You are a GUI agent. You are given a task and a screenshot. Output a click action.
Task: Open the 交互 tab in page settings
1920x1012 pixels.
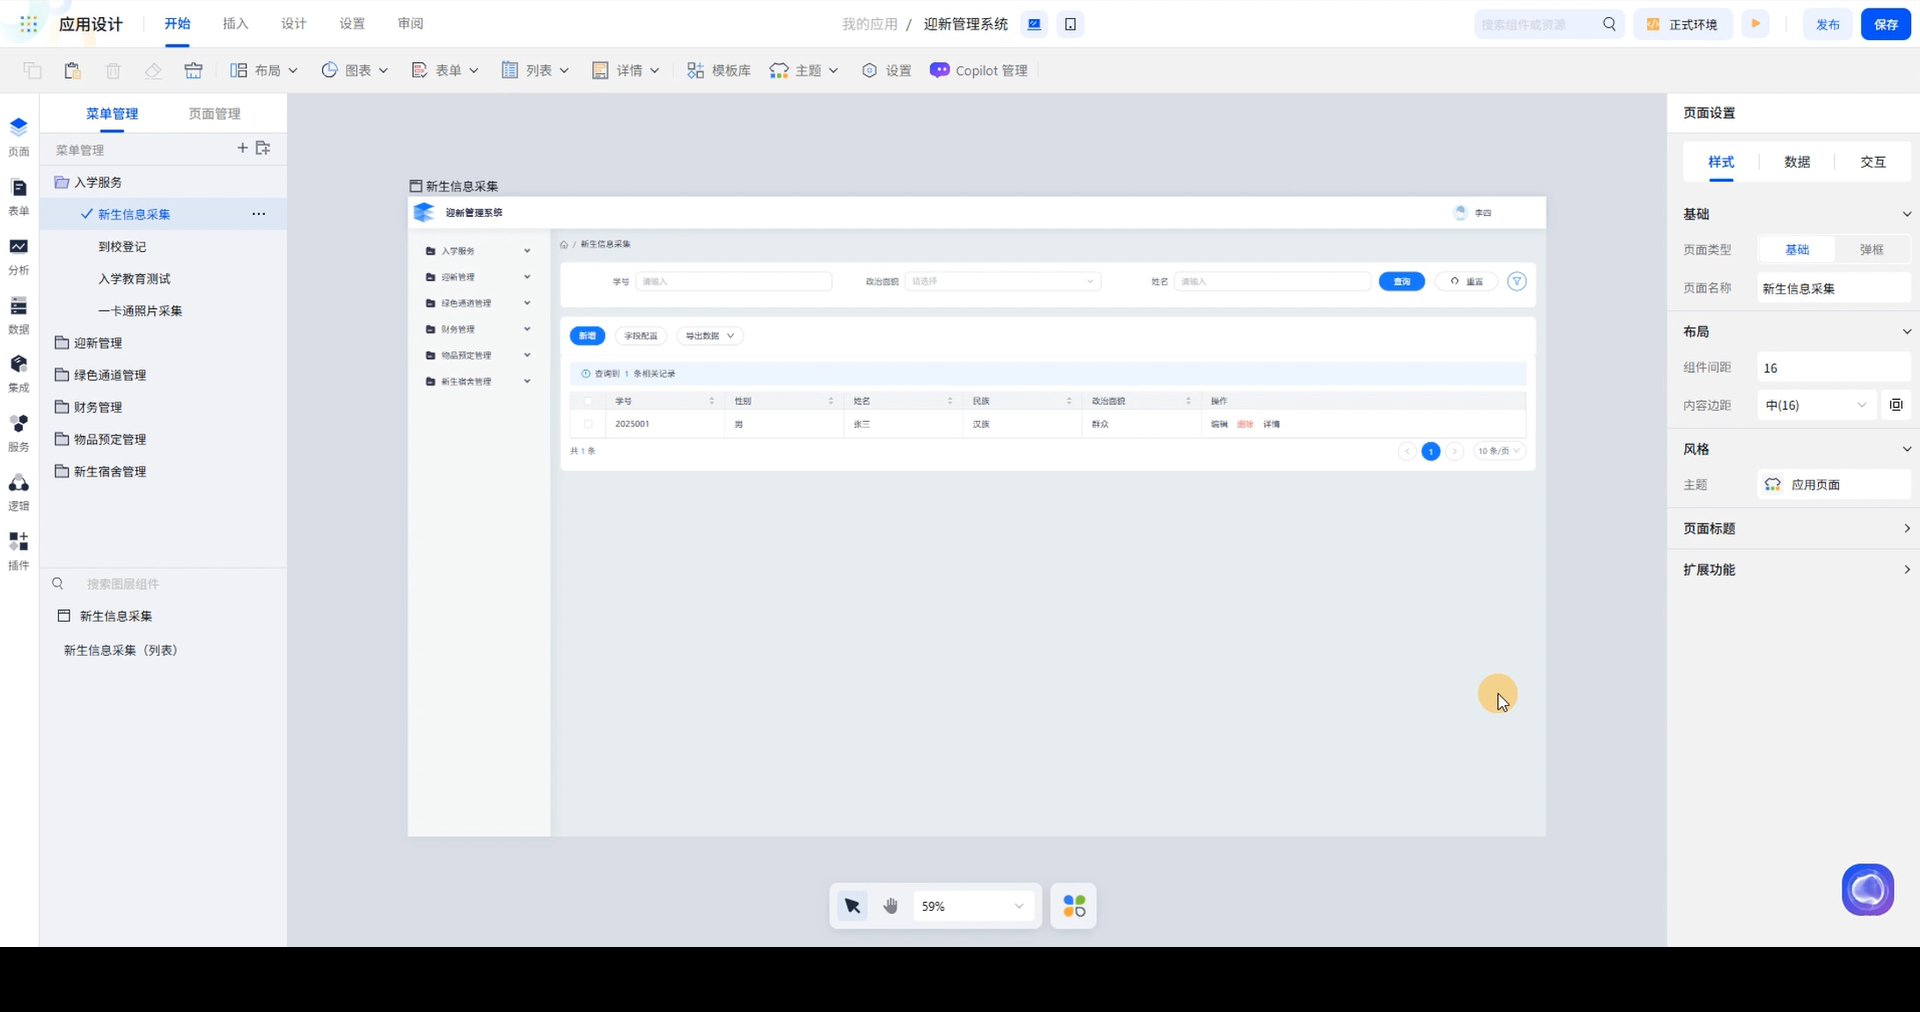tap(1872, 162)
